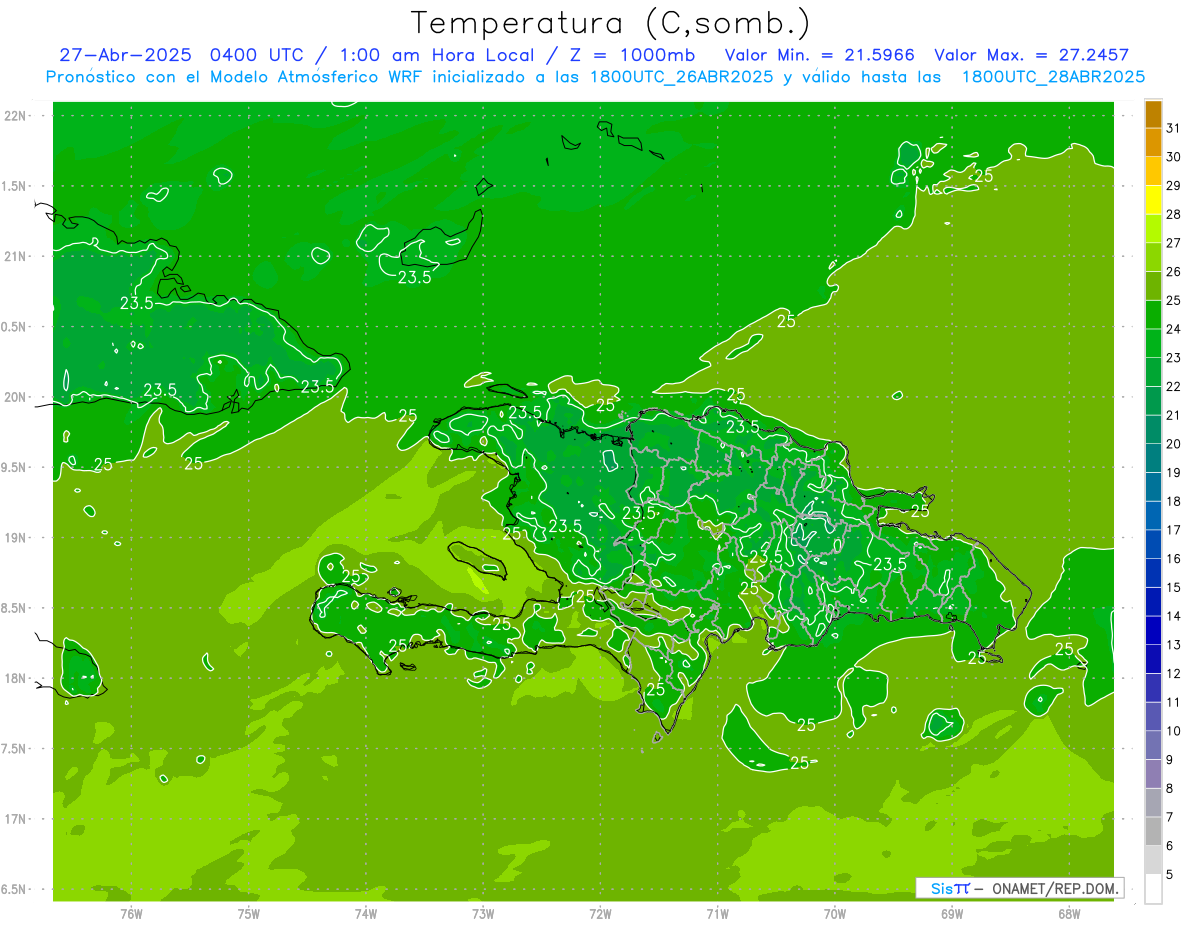The width and height of the screenshot is (1200, 927).
Task: Click "Valor Max. = 27.2457" text
Action: (x=1031, y=55)
